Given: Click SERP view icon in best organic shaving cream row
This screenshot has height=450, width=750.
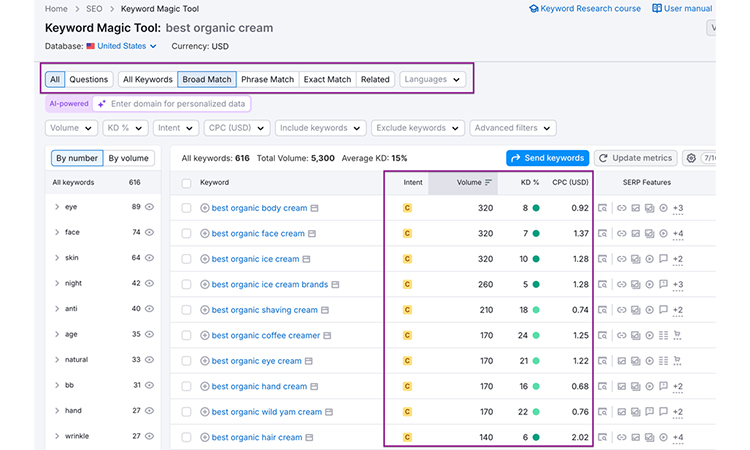Looking at the screenshot, I should pos(603,310).
